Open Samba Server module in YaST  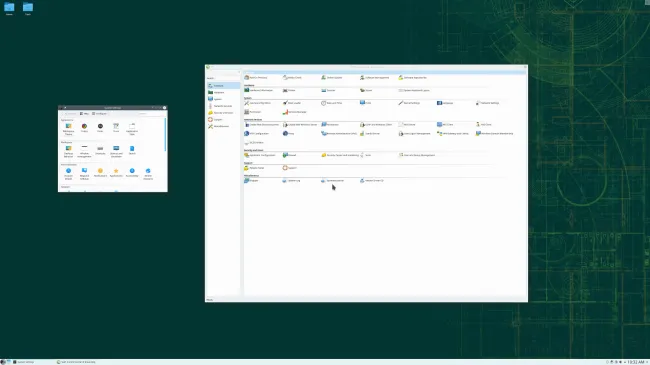pos(370,134)
